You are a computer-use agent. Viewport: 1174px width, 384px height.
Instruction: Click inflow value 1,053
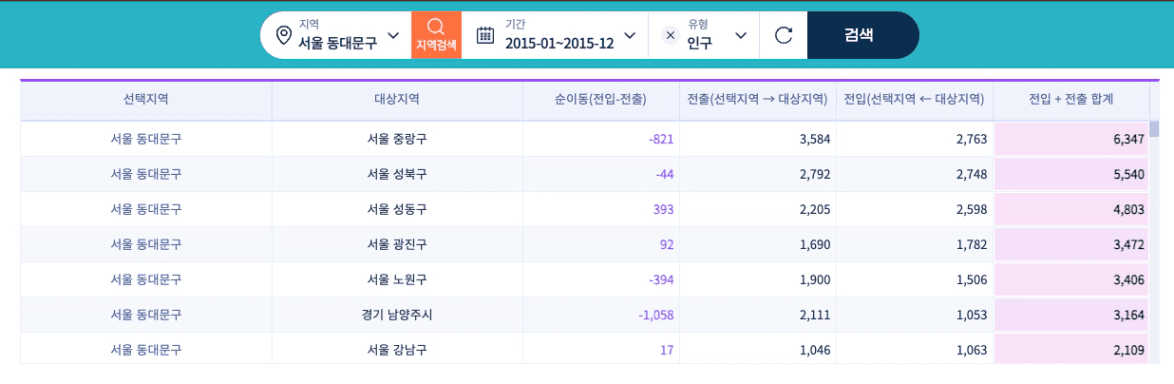[x=973, y=315]
